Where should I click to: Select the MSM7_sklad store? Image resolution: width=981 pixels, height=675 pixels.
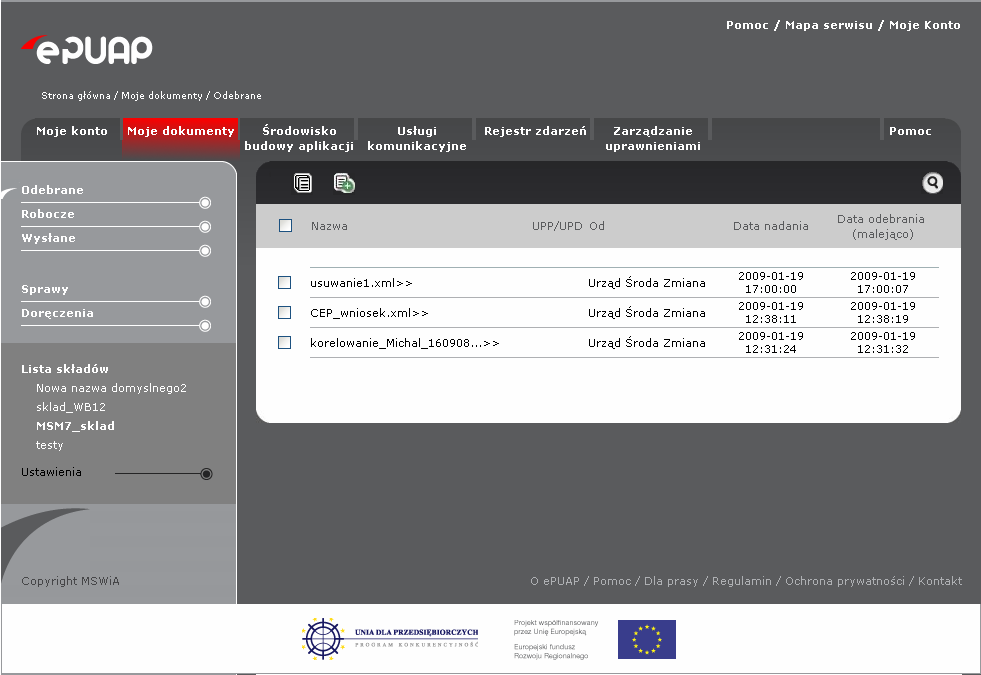pyautogui.click(x=75, y=426)
